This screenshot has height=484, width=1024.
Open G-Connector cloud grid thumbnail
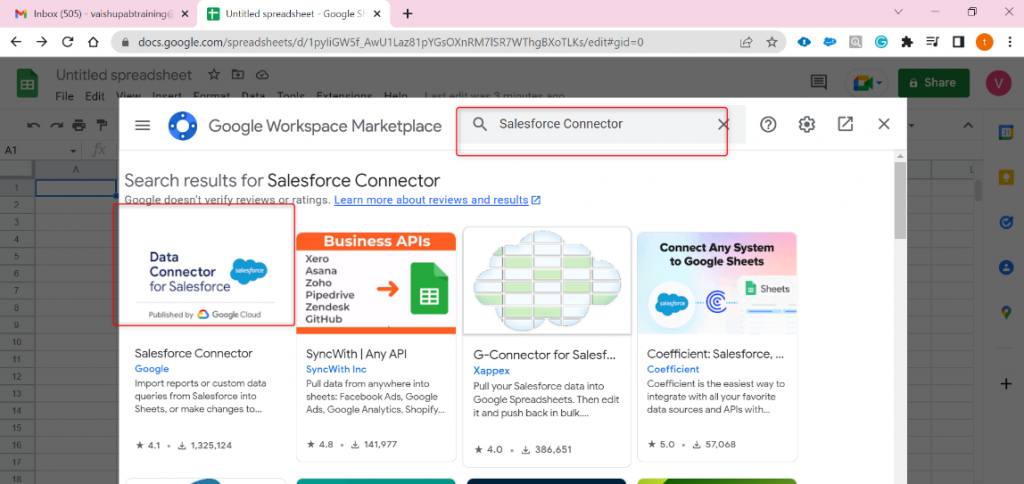(x=547, y=281)
